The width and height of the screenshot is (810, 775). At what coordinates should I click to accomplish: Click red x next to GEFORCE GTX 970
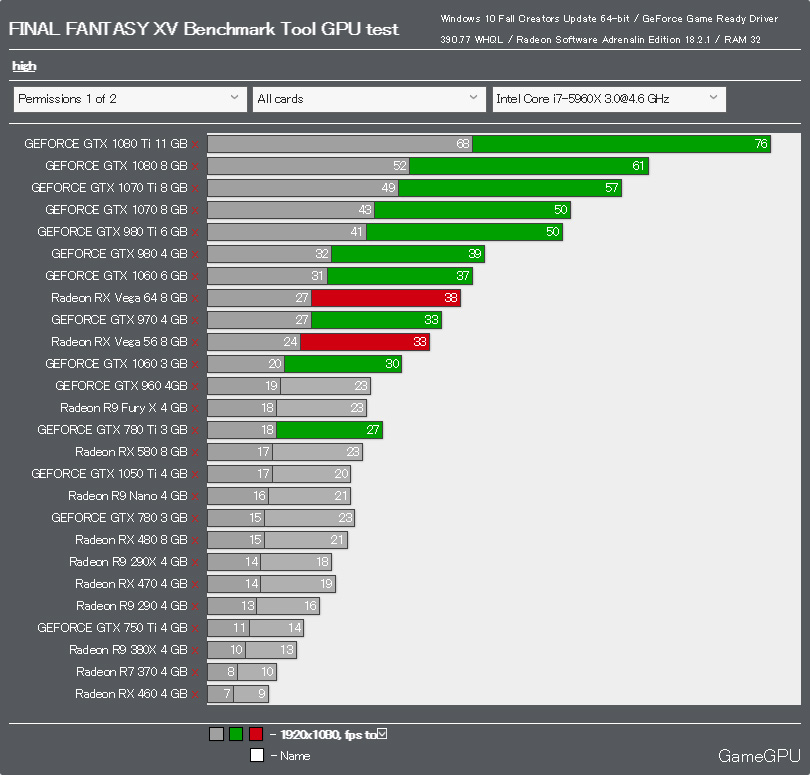pos(195,321)
